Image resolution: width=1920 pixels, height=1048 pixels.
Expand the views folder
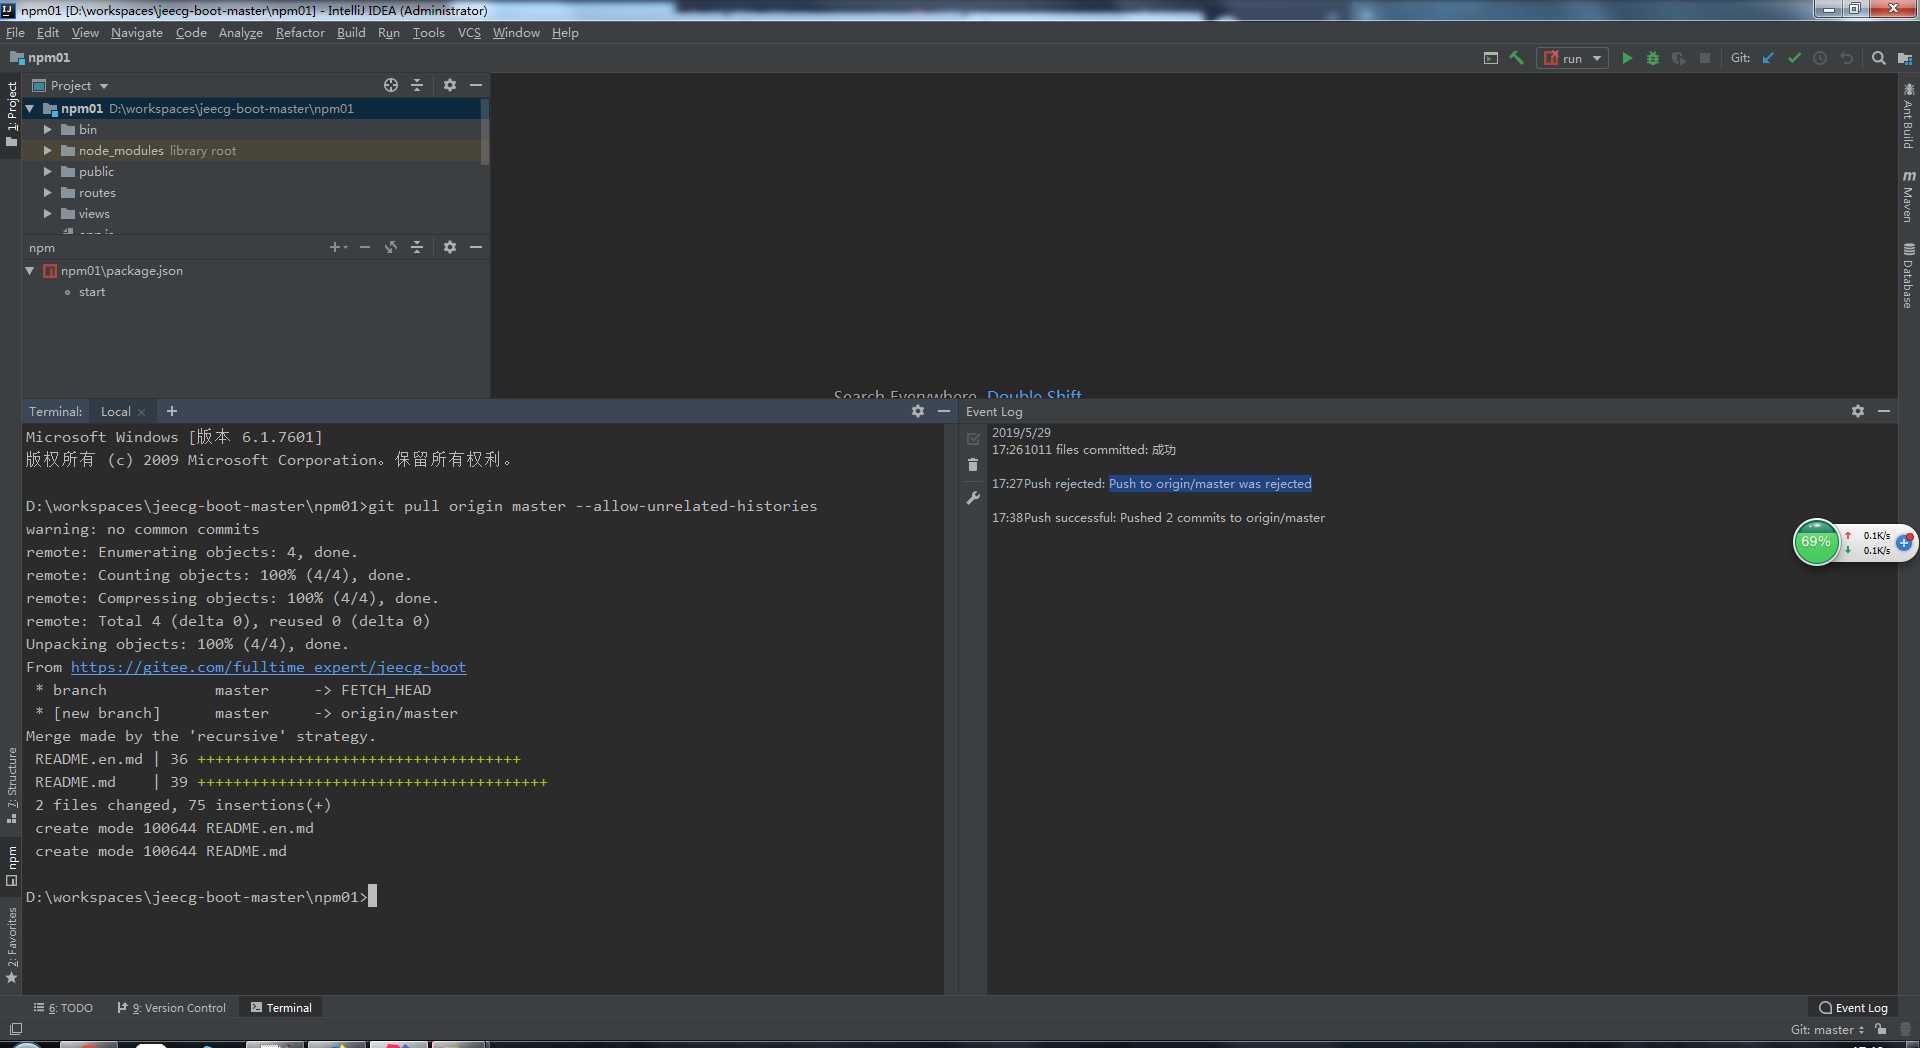tap(47, 213)
